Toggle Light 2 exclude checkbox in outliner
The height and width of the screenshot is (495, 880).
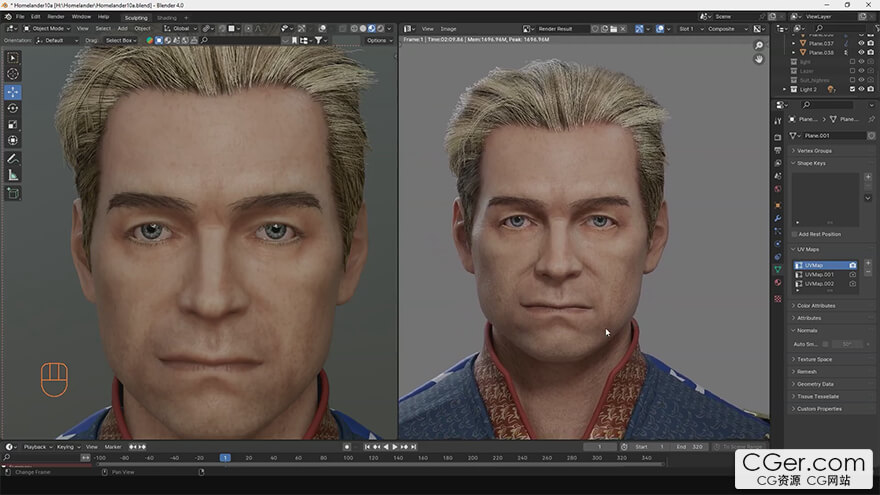pyautogui.click(x=851, y=89)
